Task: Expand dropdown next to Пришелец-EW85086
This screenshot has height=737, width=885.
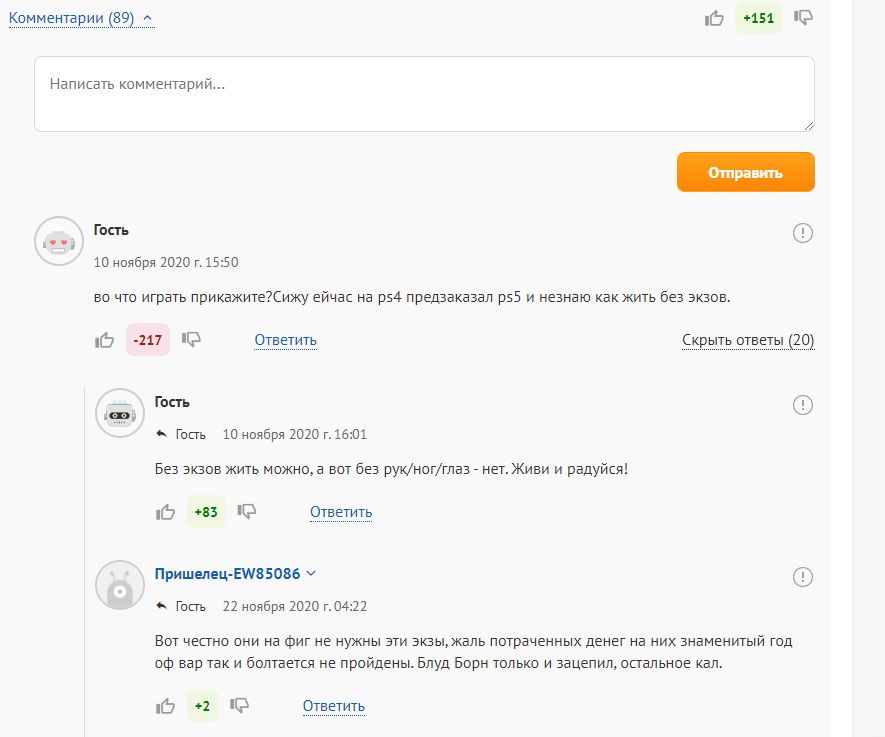Action: [311, 573]
